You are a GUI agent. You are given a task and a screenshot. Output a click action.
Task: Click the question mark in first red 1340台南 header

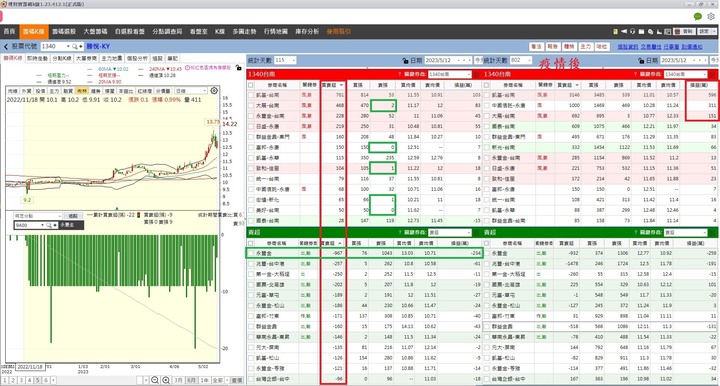[400, 74]
